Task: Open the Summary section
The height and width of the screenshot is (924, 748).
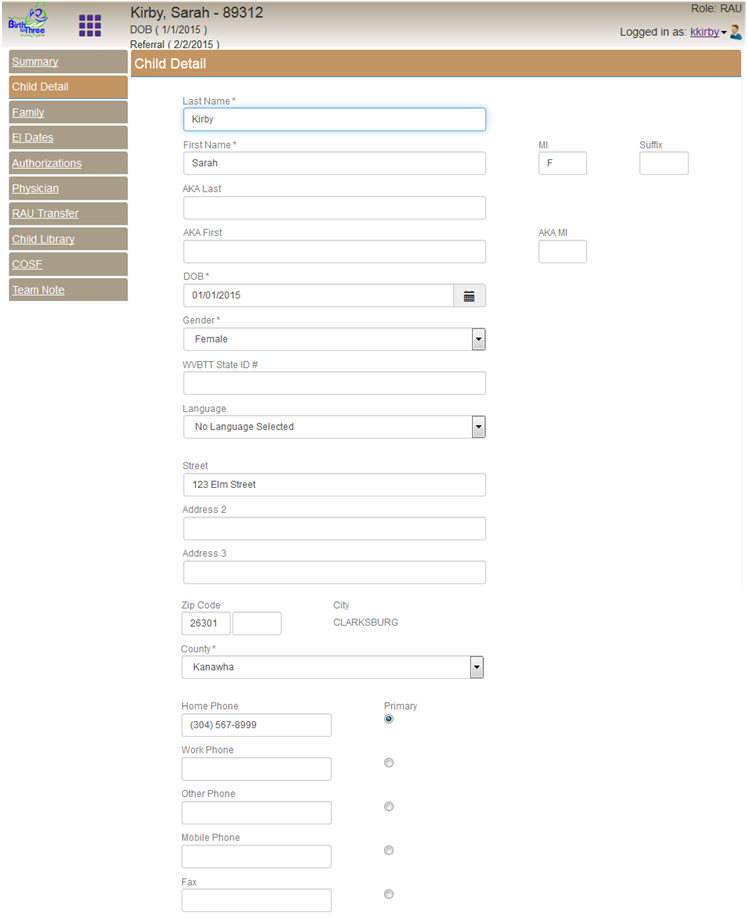Action: click(68, 62)
